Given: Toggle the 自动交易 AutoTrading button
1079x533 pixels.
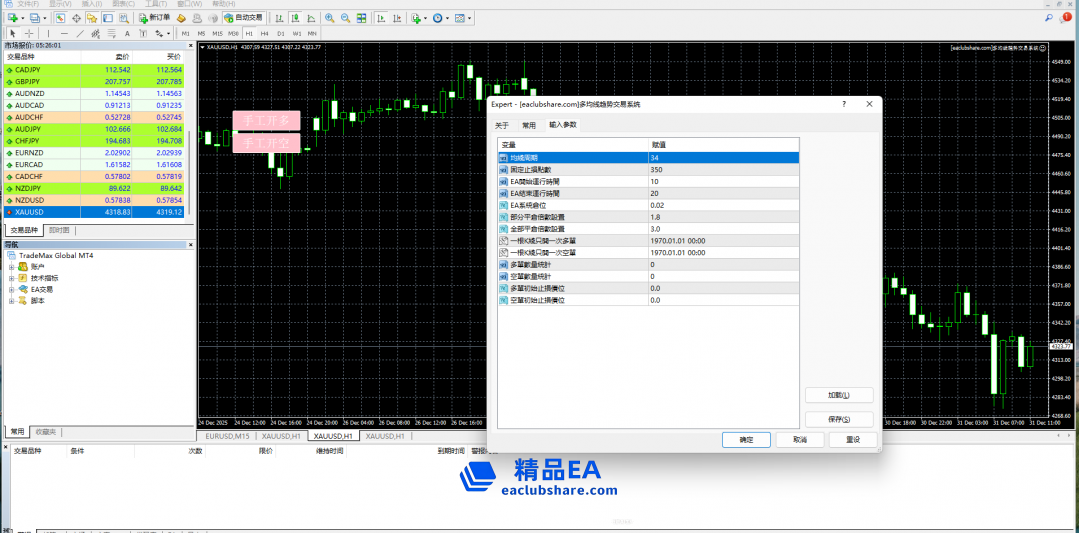Looking at the screenshot, I should (x=243, y=18).
